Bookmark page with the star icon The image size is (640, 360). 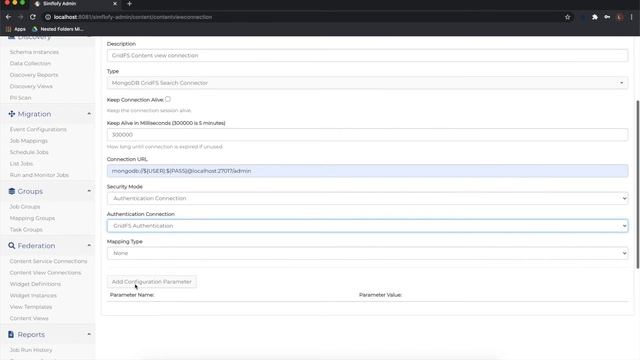coord(567,17)
